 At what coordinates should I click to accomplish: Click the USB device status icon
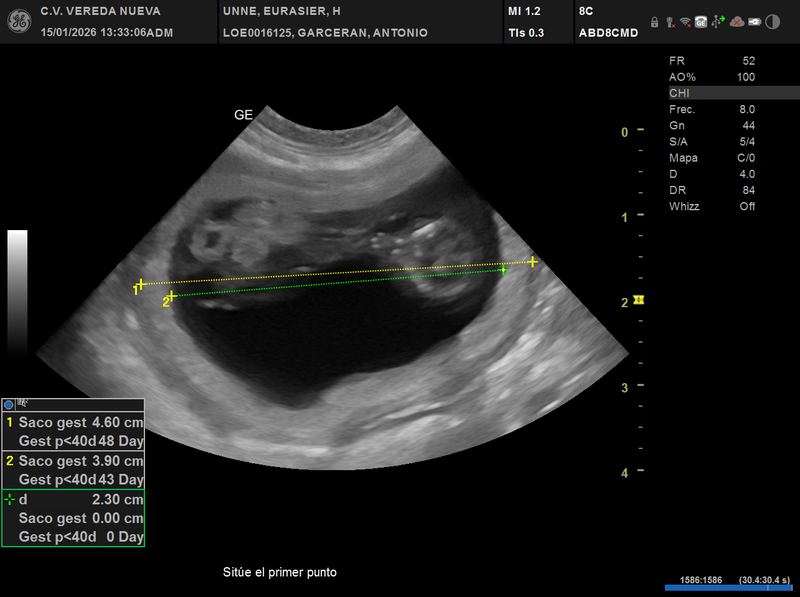(x=718, y=21)
